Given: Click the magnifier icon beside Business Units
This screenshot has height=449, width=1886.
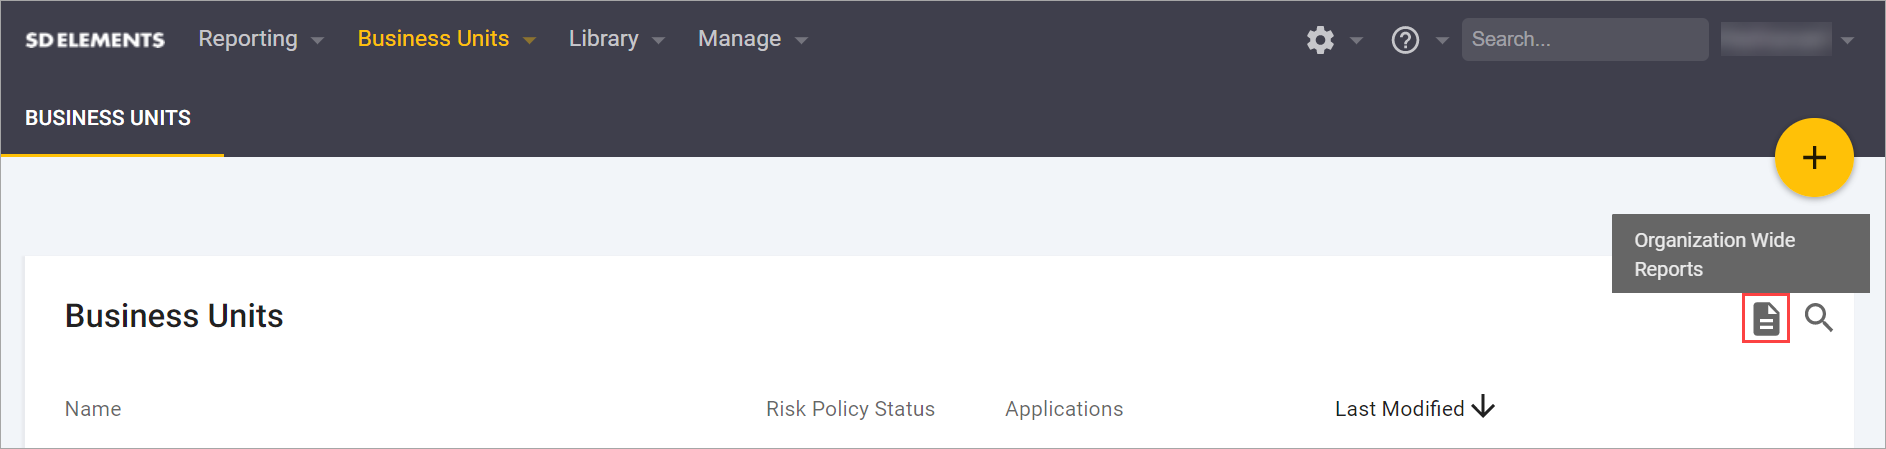Looking at the screenshot, I should (x=1819, y=319).
